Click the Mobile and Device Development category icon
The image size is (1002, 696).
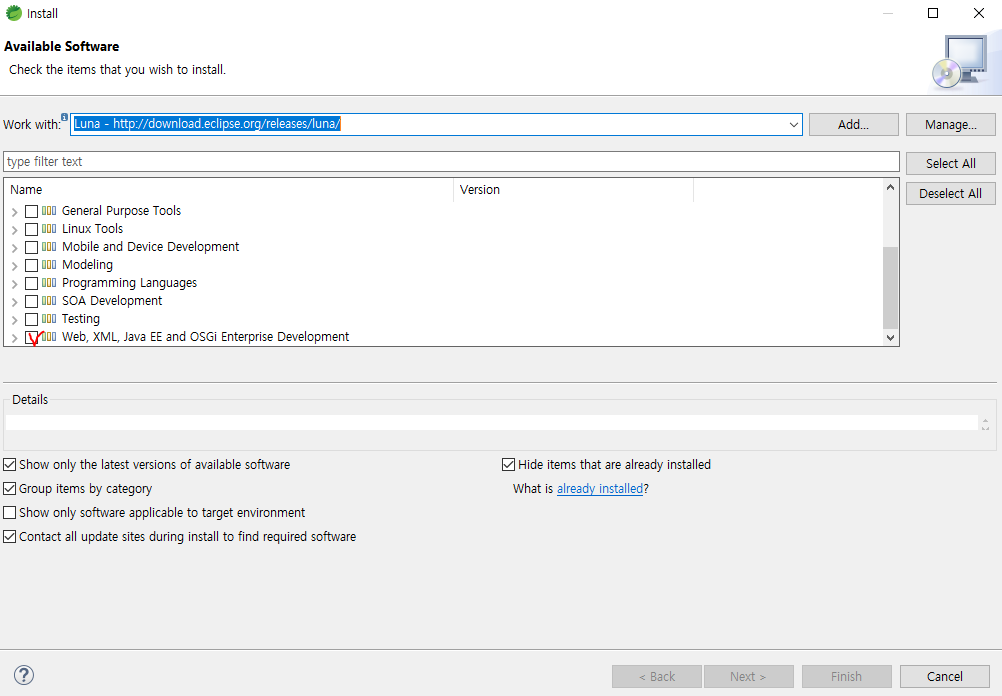[49, 246]
